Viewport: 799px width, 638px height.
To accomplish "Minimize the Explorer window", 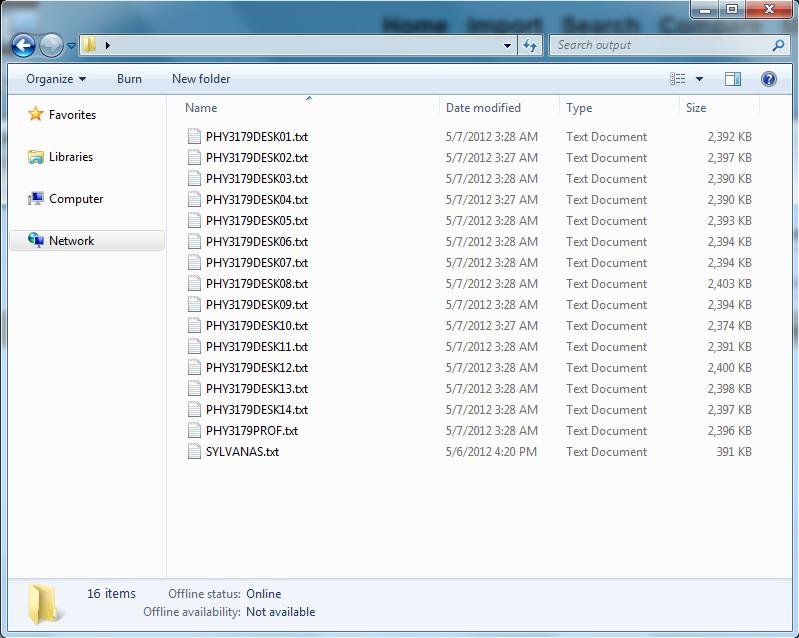I will pyautogui.click(x=705, y=9).
